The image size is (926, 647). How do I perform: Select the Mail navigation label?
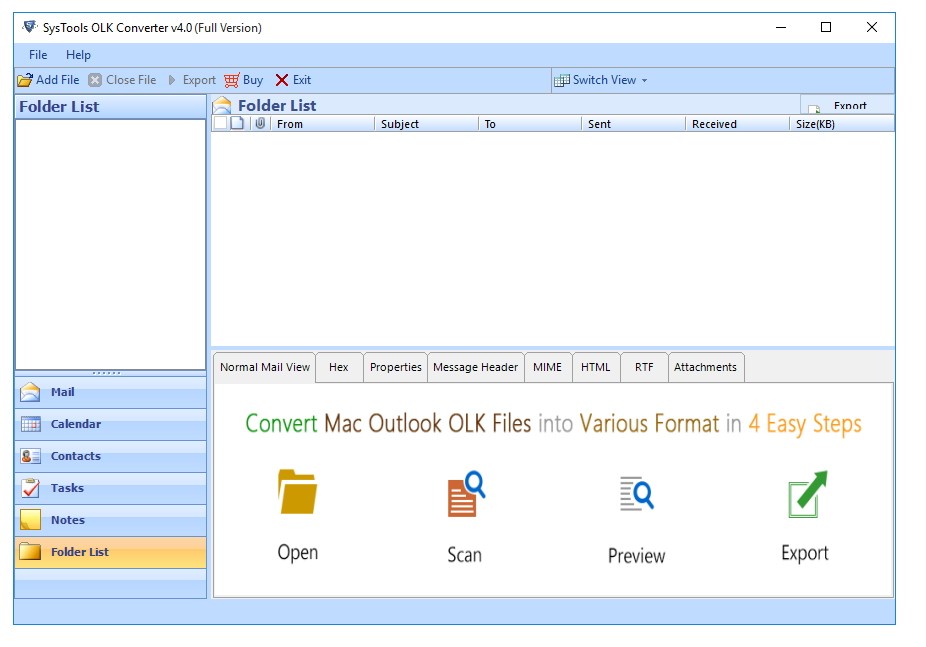point(63,392)
